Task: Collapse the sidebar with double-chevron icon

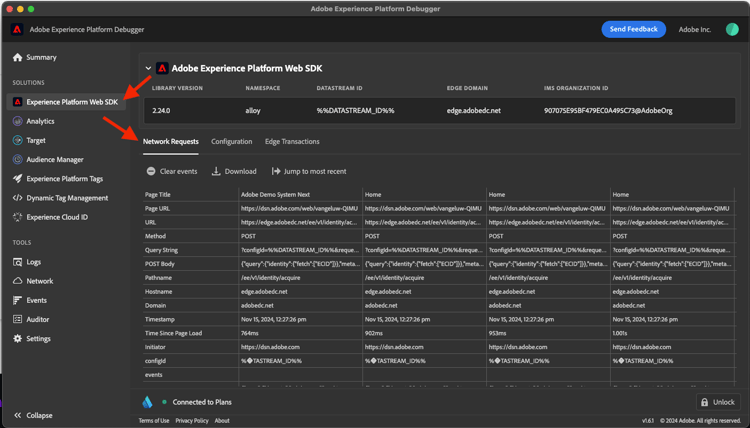Action: pos(18,415)
